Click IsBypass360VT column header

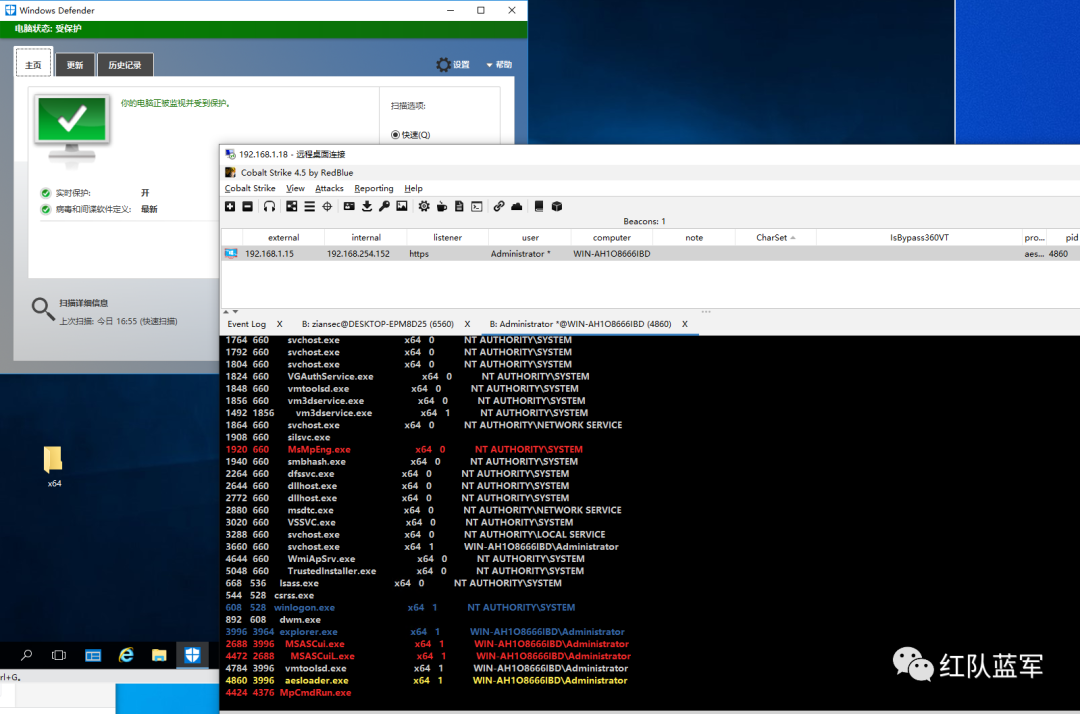point(919,238)
